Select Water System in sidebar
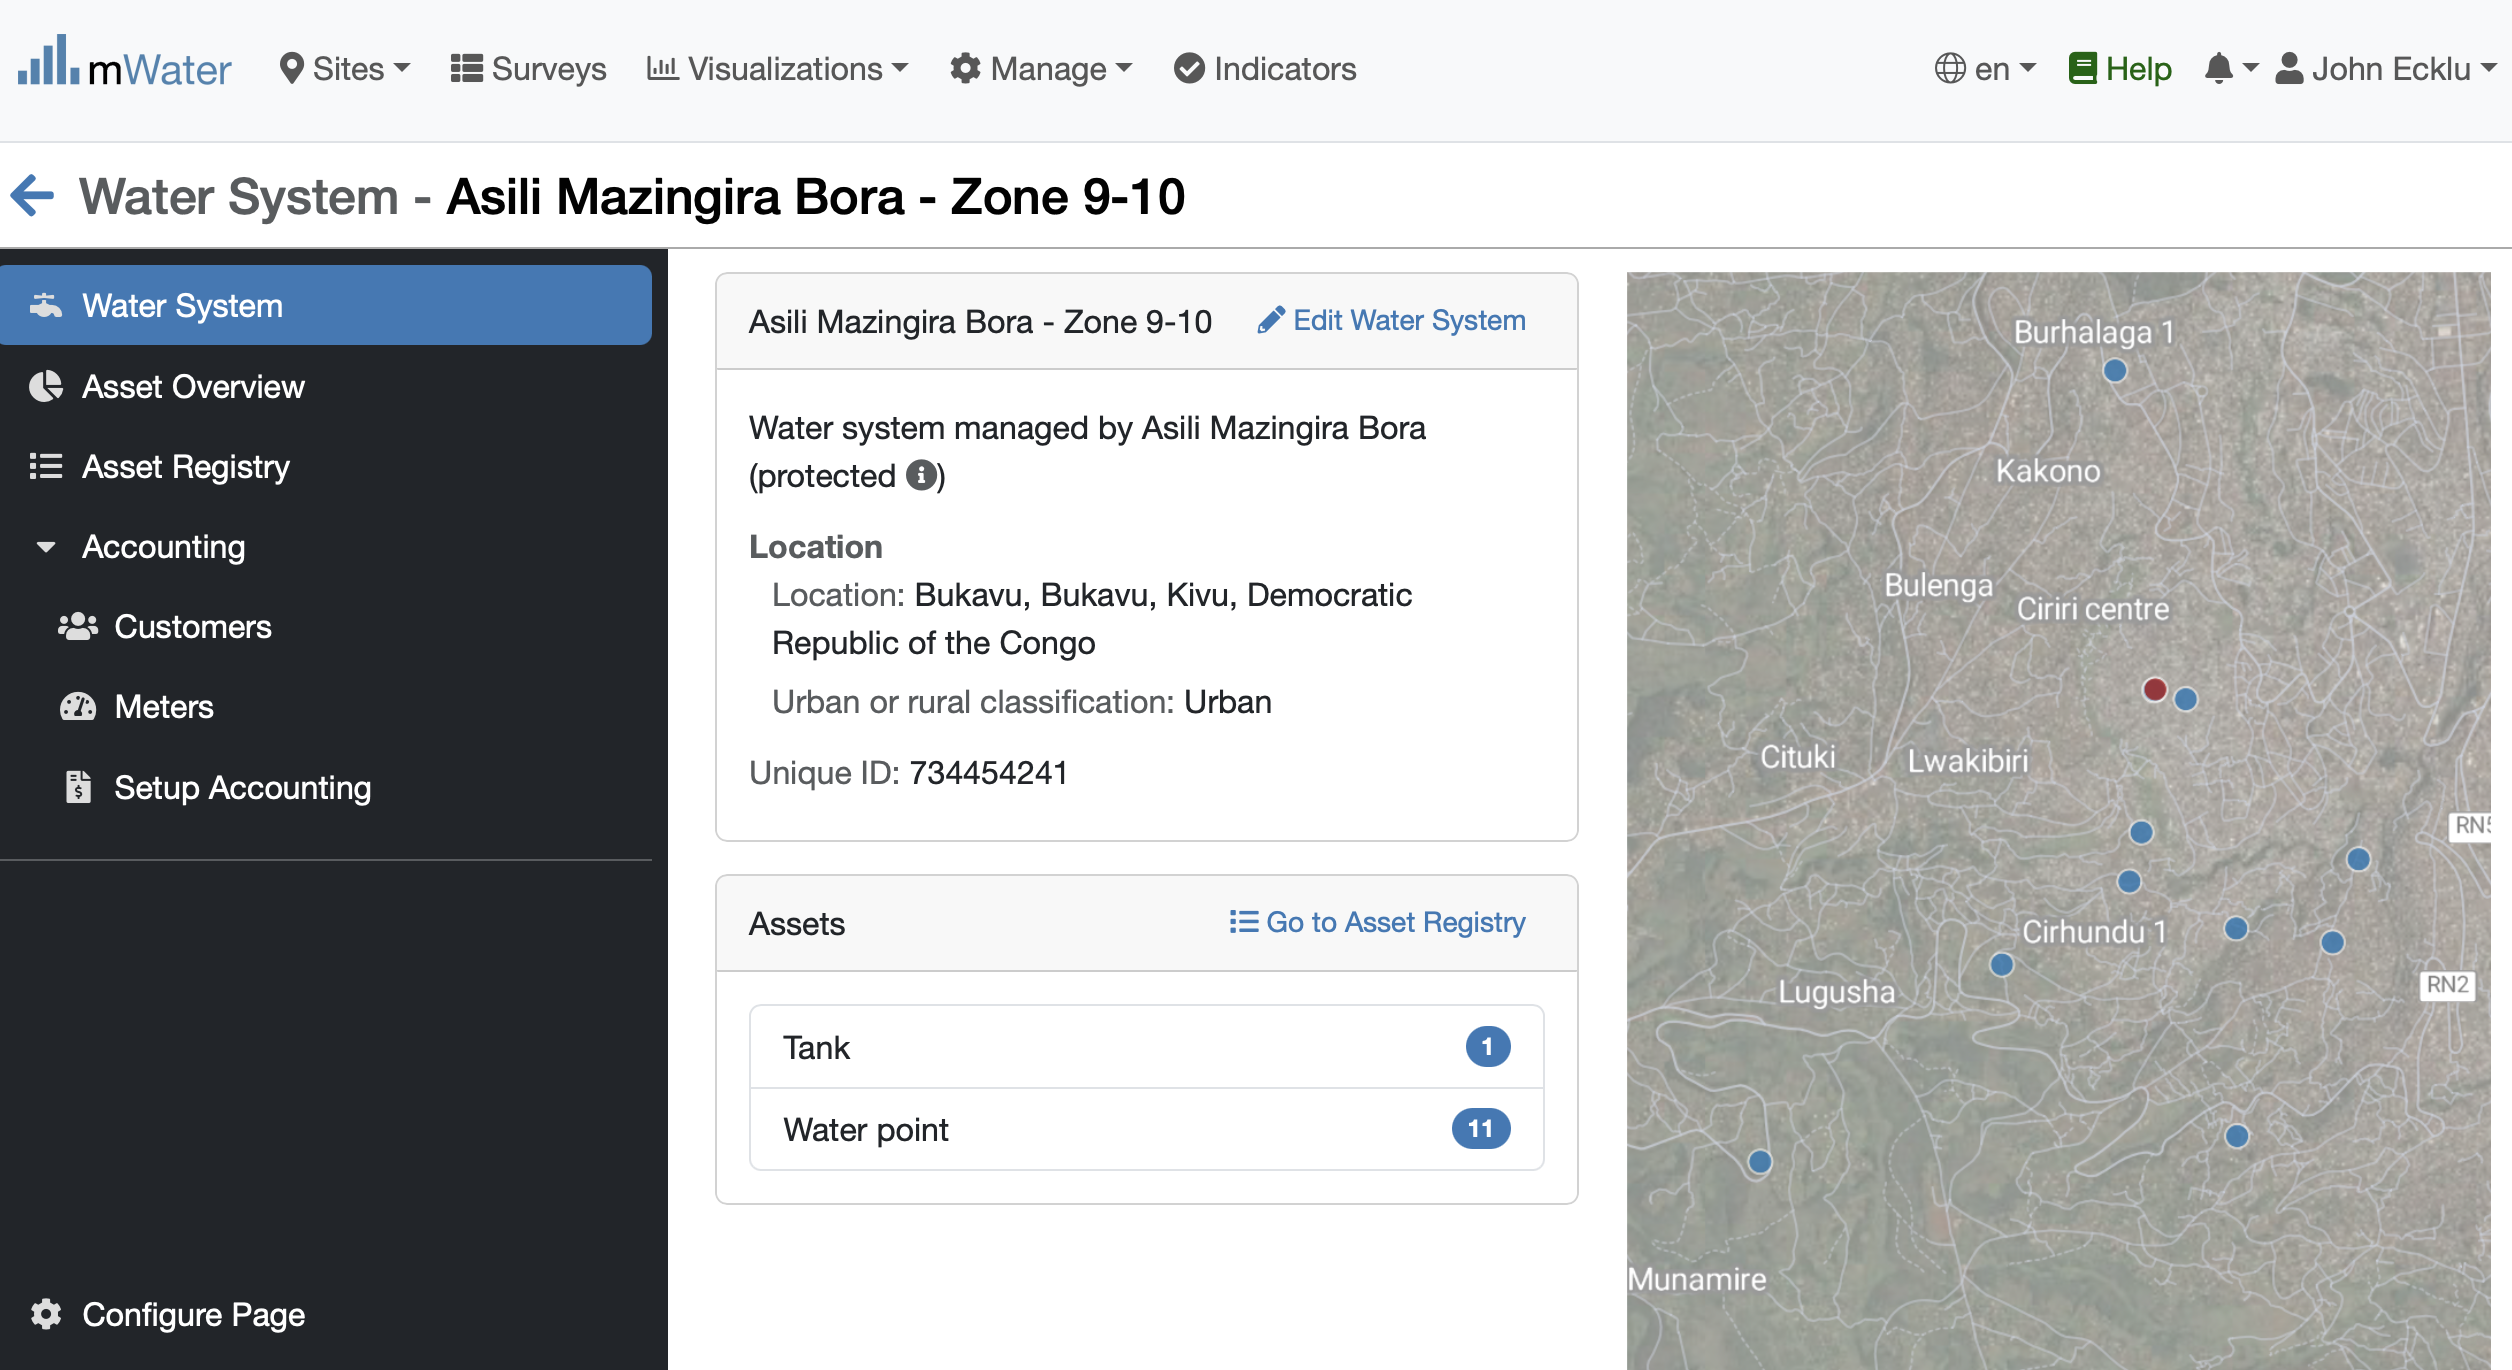 pos(326,305)
